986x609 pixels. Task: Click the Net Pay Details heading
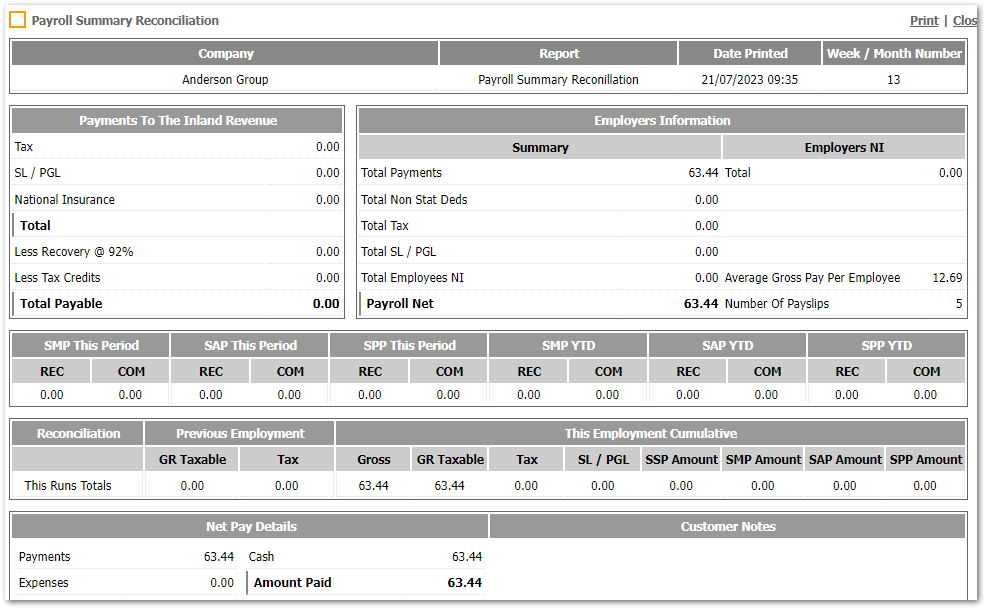[x=250, y=527]
